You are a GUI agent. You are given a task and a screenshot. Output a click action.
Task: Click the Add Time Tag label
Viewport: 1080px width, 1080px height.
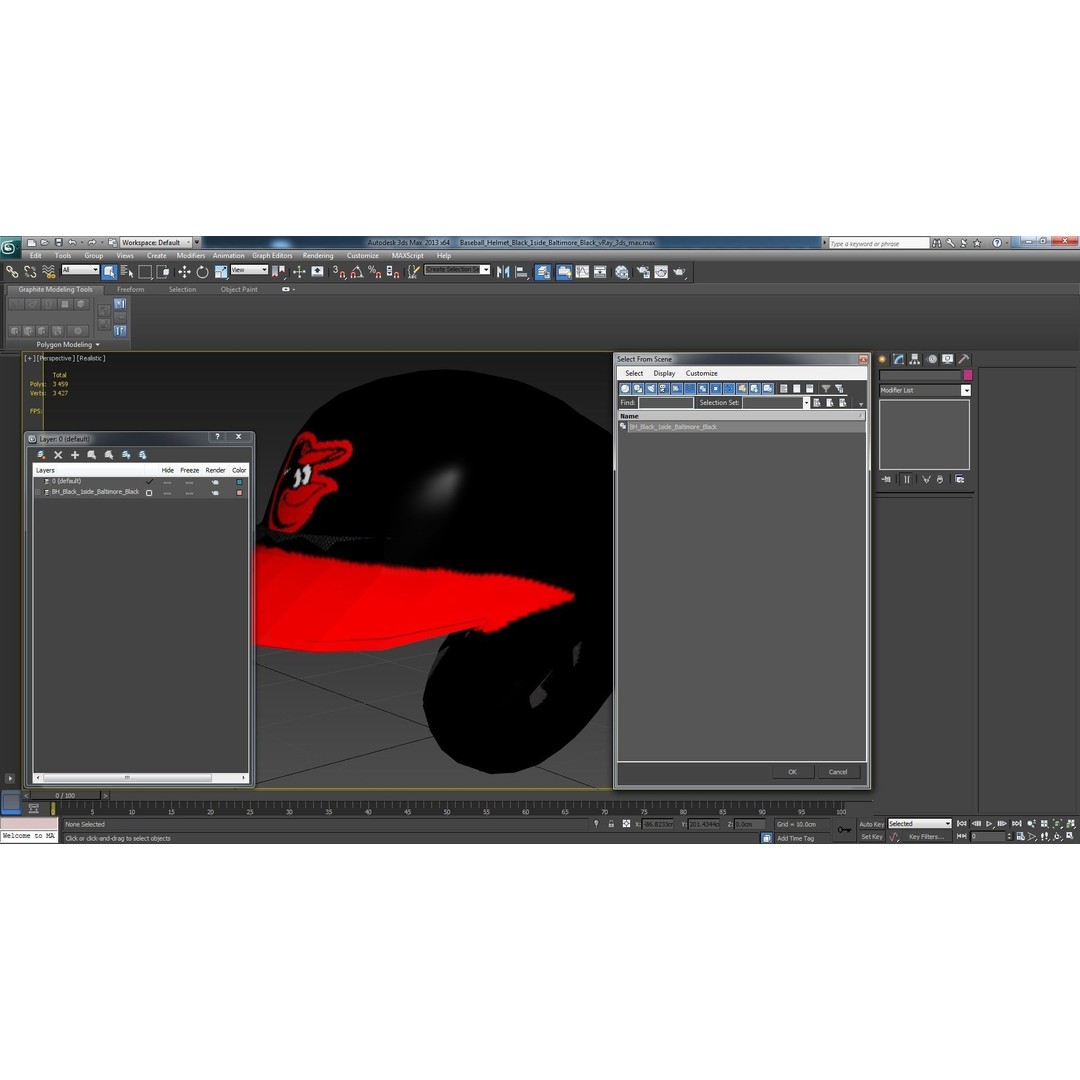coord(796,838)
